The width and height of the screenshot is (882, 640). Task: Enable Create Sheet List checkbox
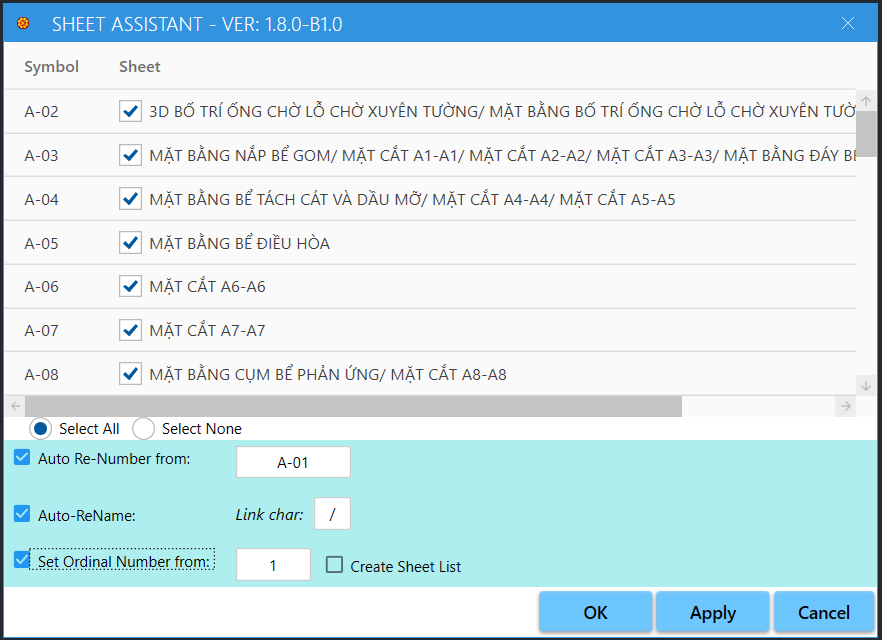pyautogui.click(x=335, y=565)
